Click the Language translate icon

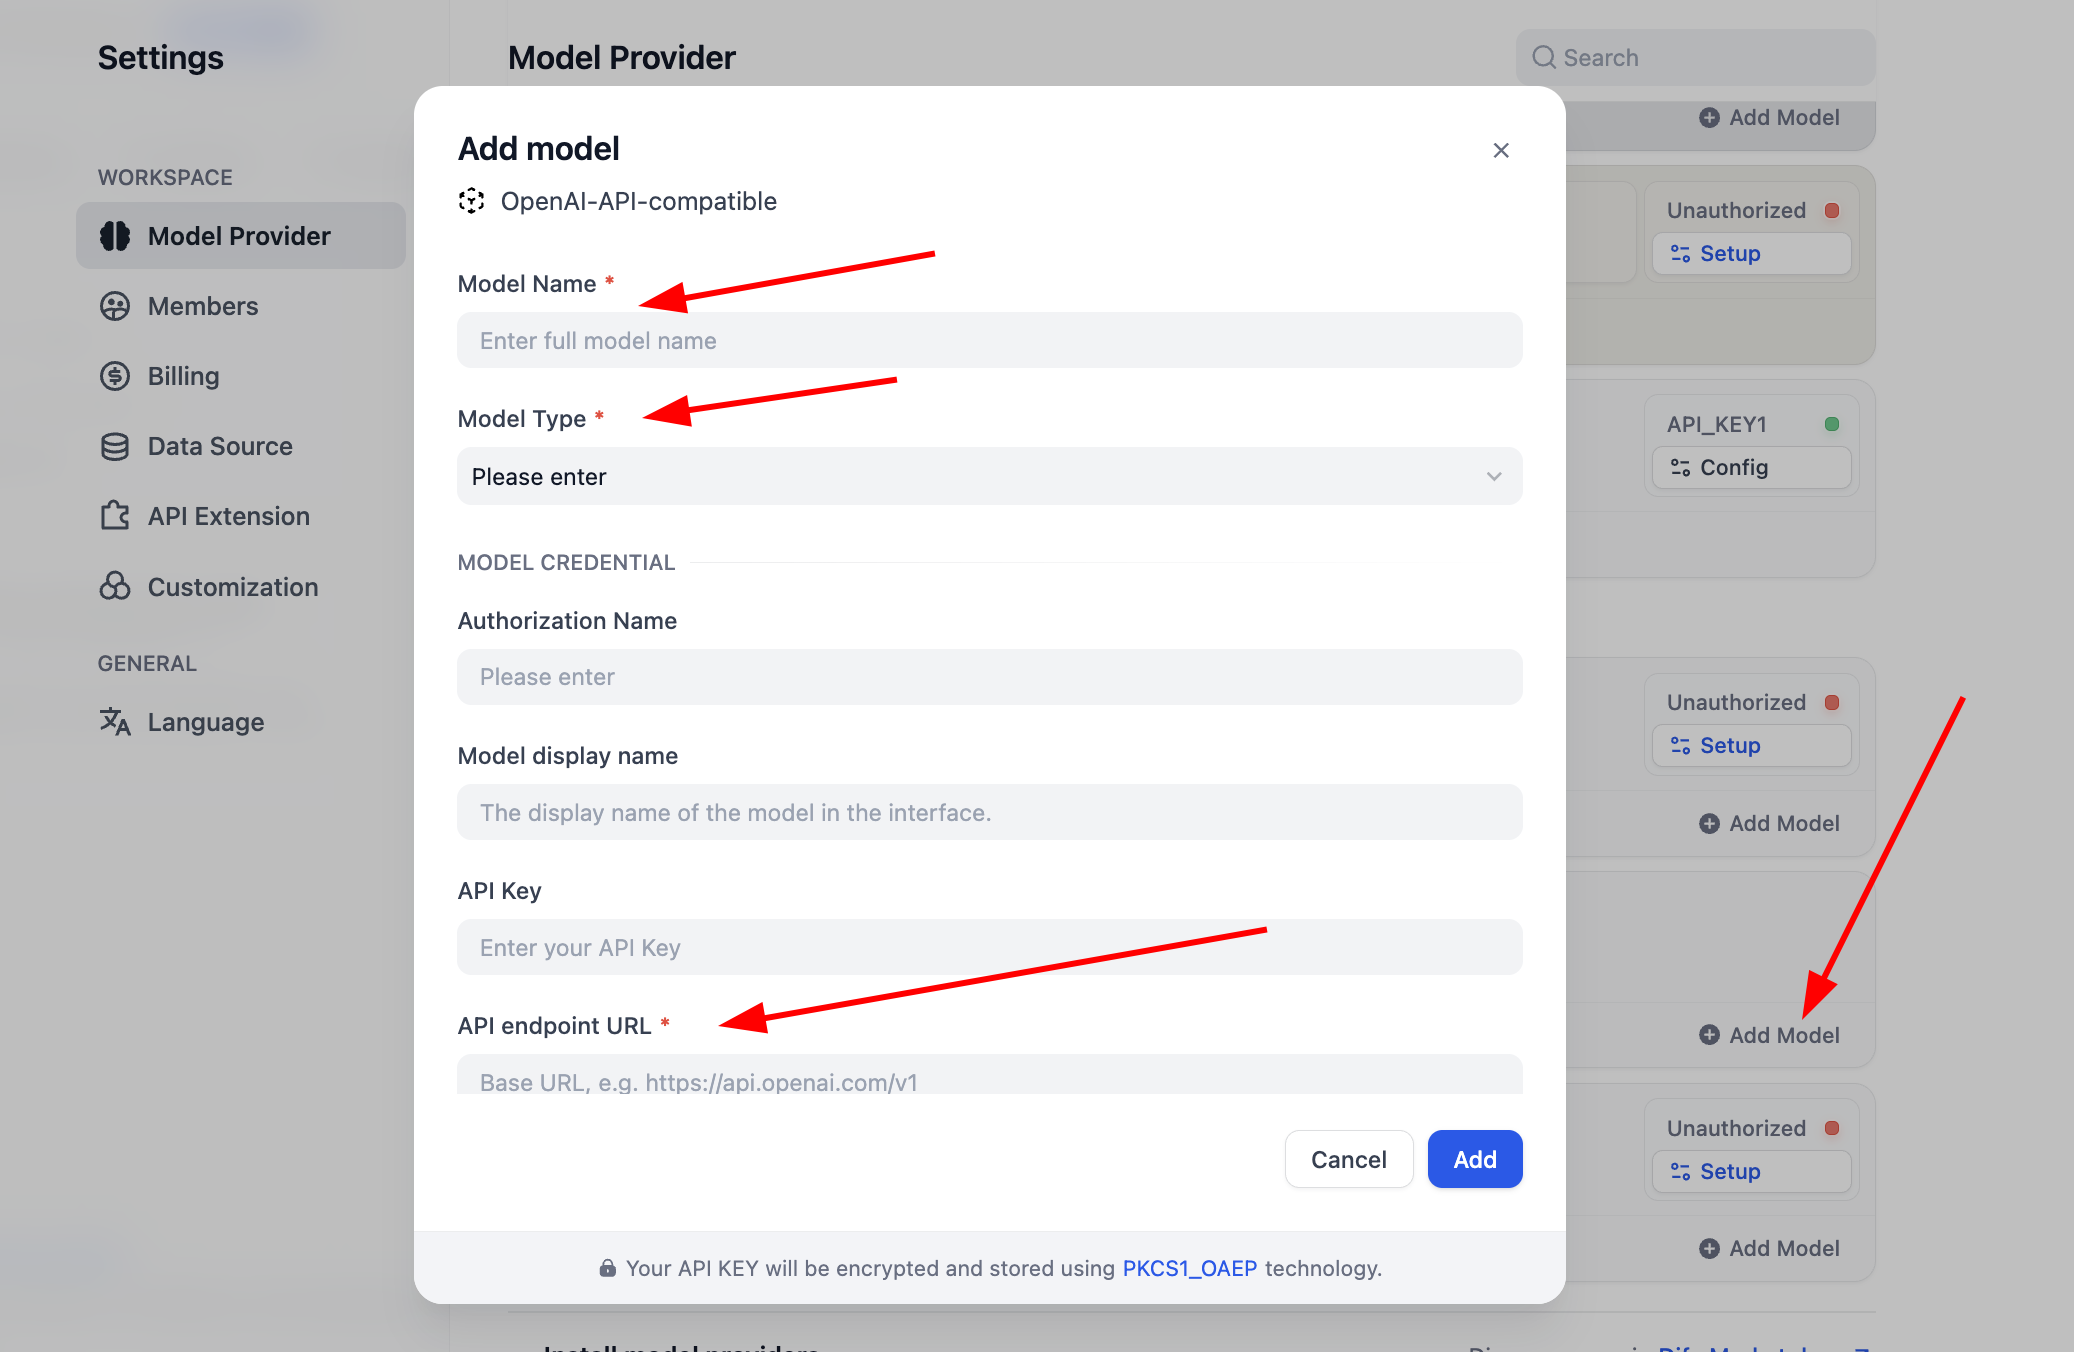(115, 721)
